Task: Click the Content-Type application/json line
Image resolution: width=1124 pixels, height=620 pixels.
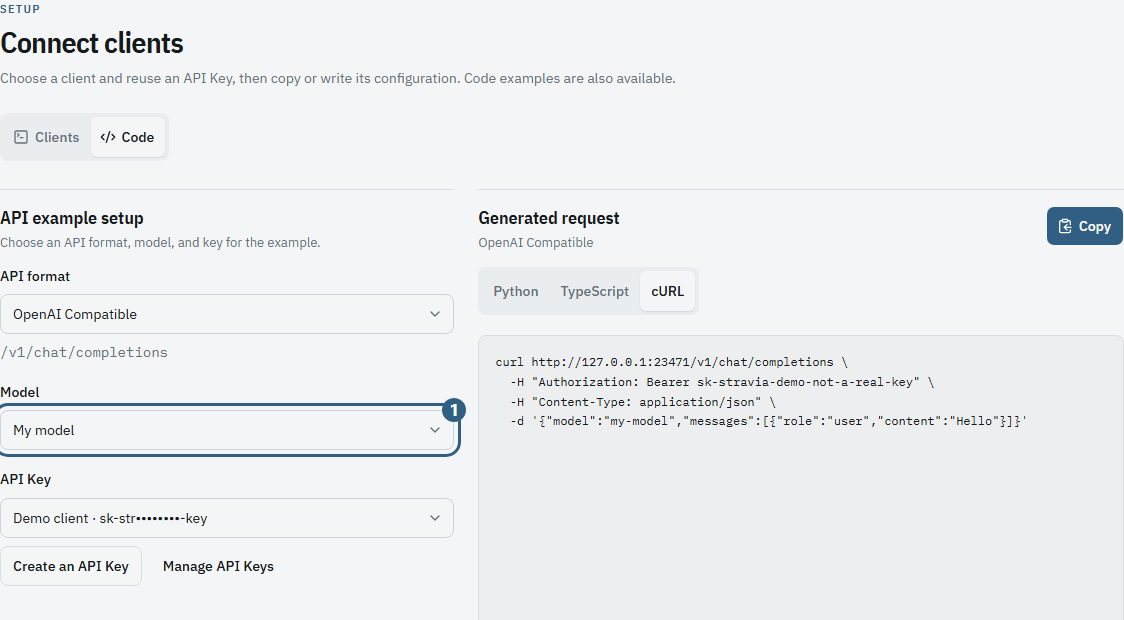Action: pos(643,402)
